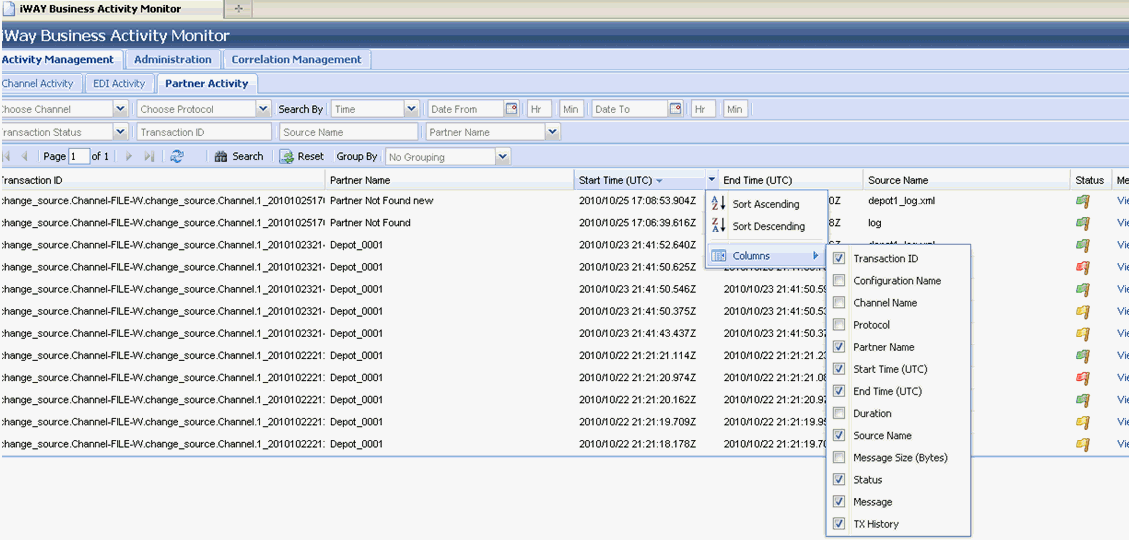The height and width of the screenshot is (540, 1129).
Task: Click the status flag in the 17:06:39.616Z row
Action: [1082, 223]
